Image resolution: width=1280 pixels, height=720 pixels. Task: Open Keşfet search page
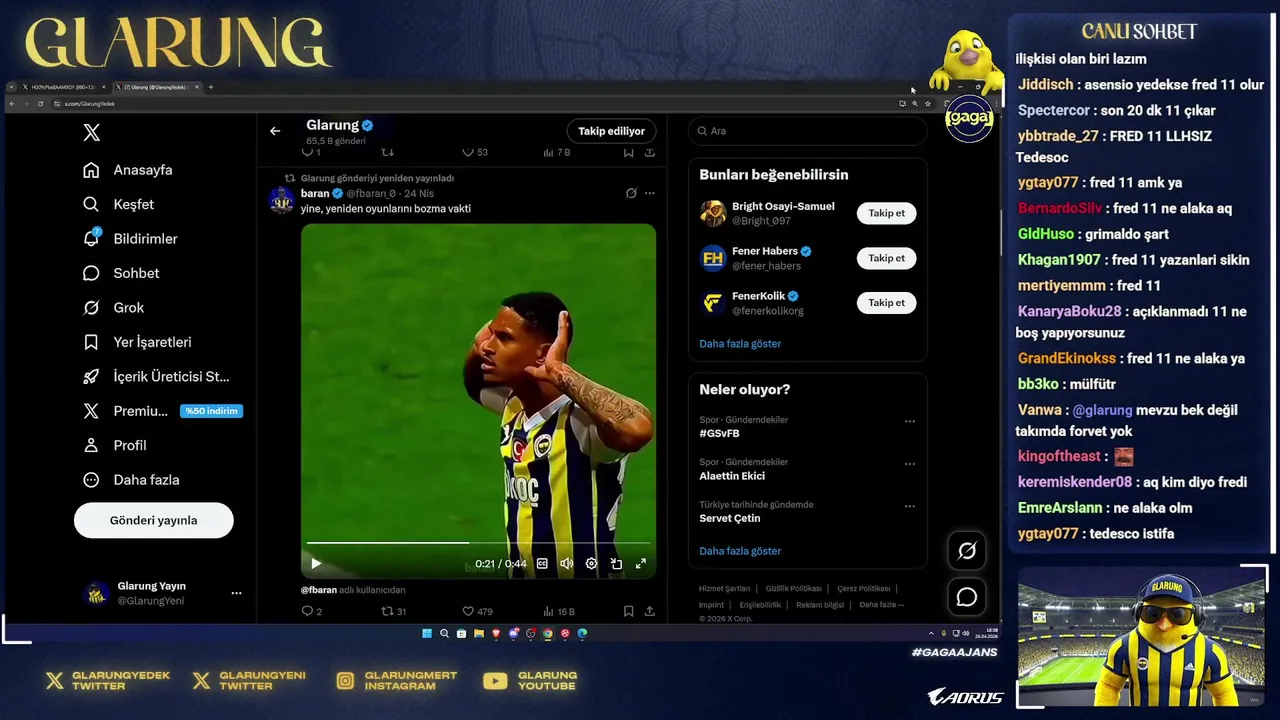[x=119, y=204]
